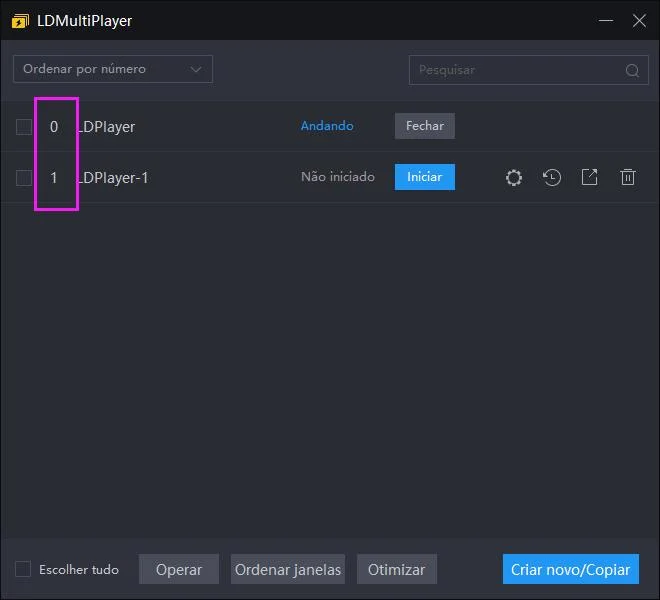660x600 pixels.
Task: Open the Operar batch menu
Action: [x=179, y=569]
